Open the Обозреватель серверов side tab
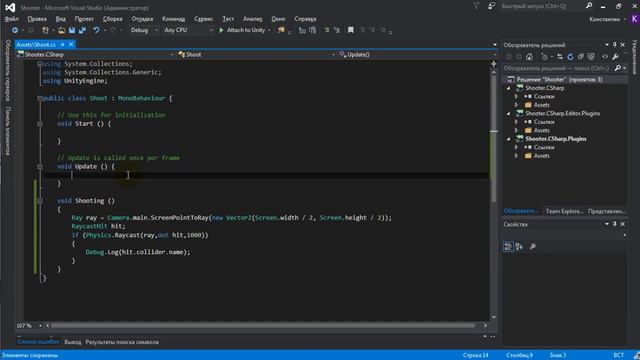The width and height of the screenshot is (640, 360). 7,71
